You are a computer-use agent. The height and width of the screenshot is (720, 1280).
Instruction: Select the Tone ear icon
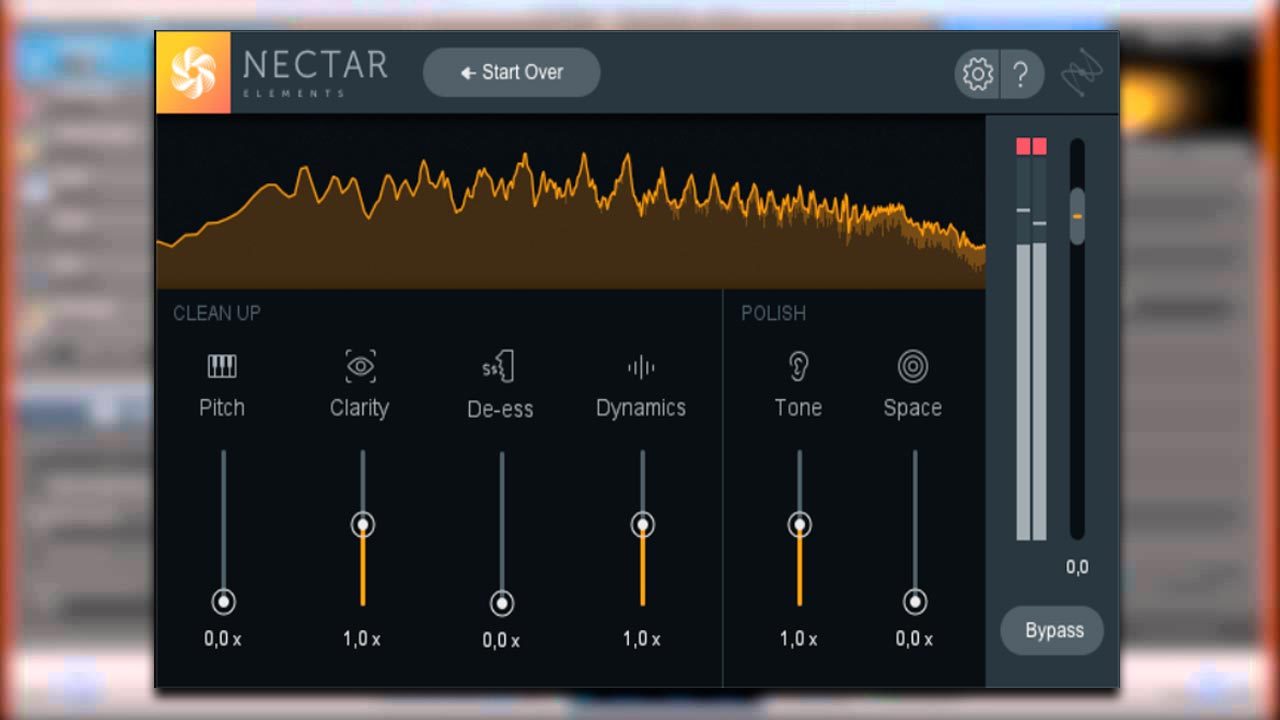tap(798, 367)
